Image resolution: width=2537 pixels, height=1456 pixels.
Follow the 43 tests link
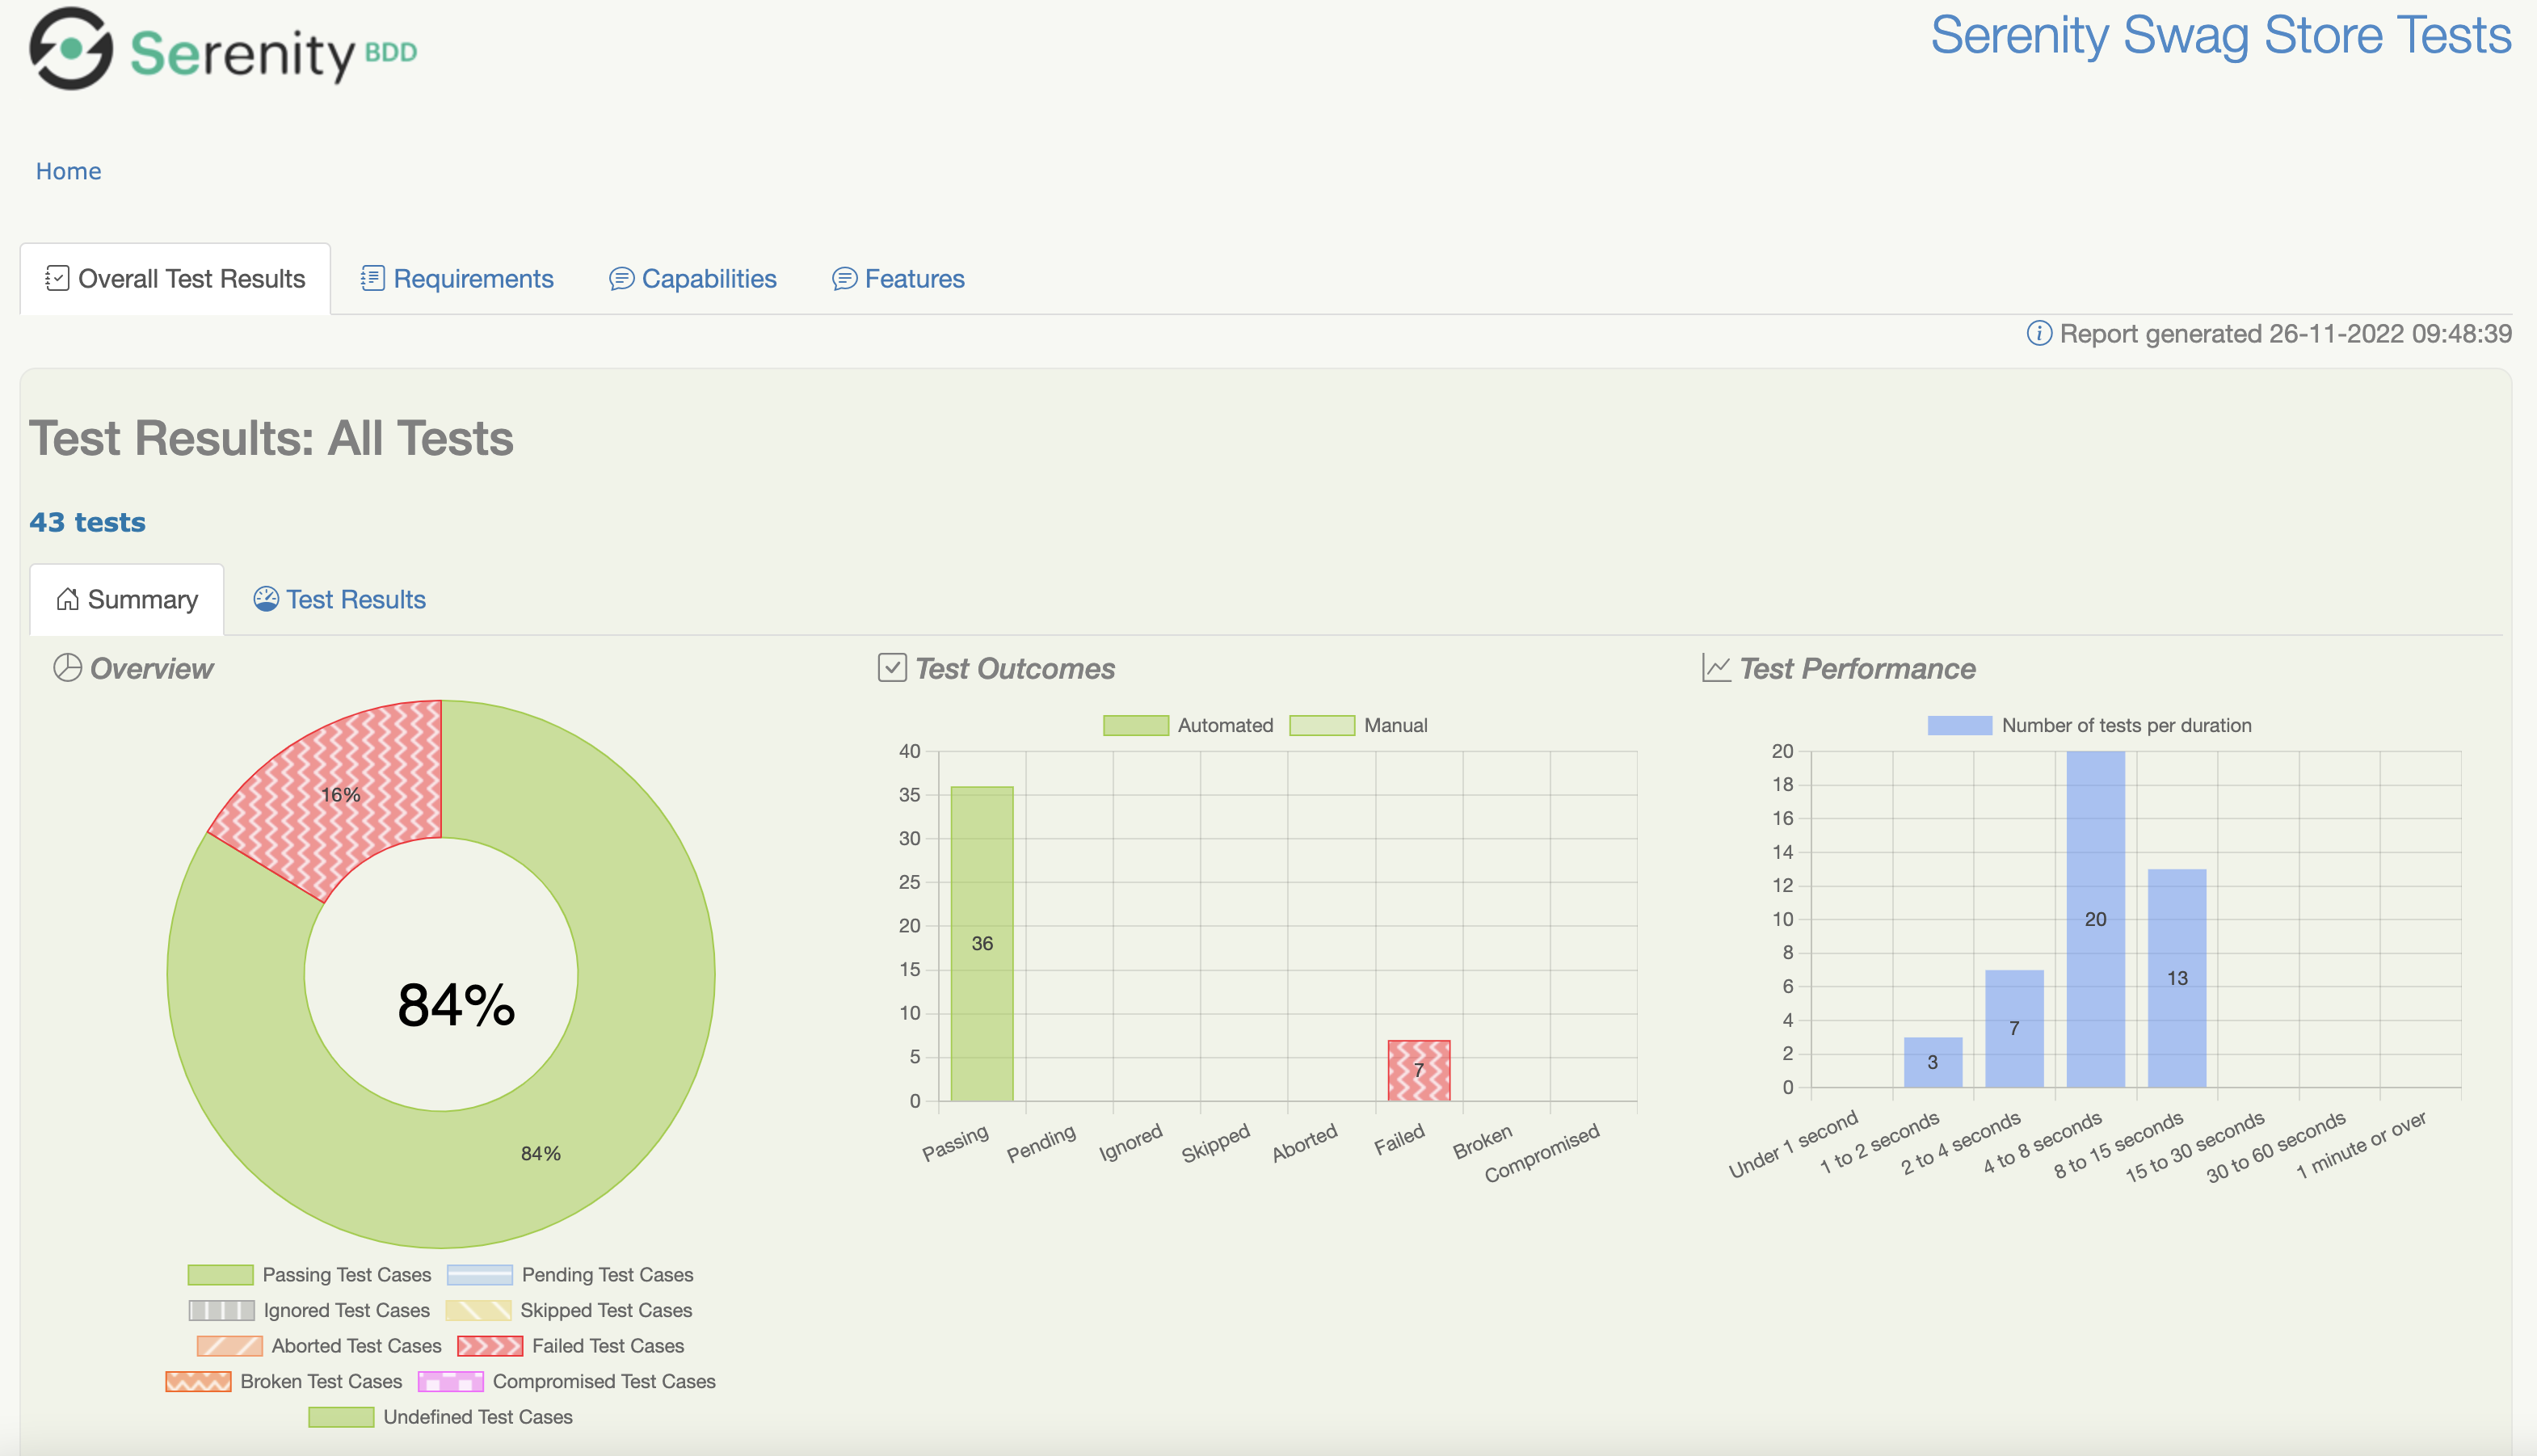(x=87, y=521)
